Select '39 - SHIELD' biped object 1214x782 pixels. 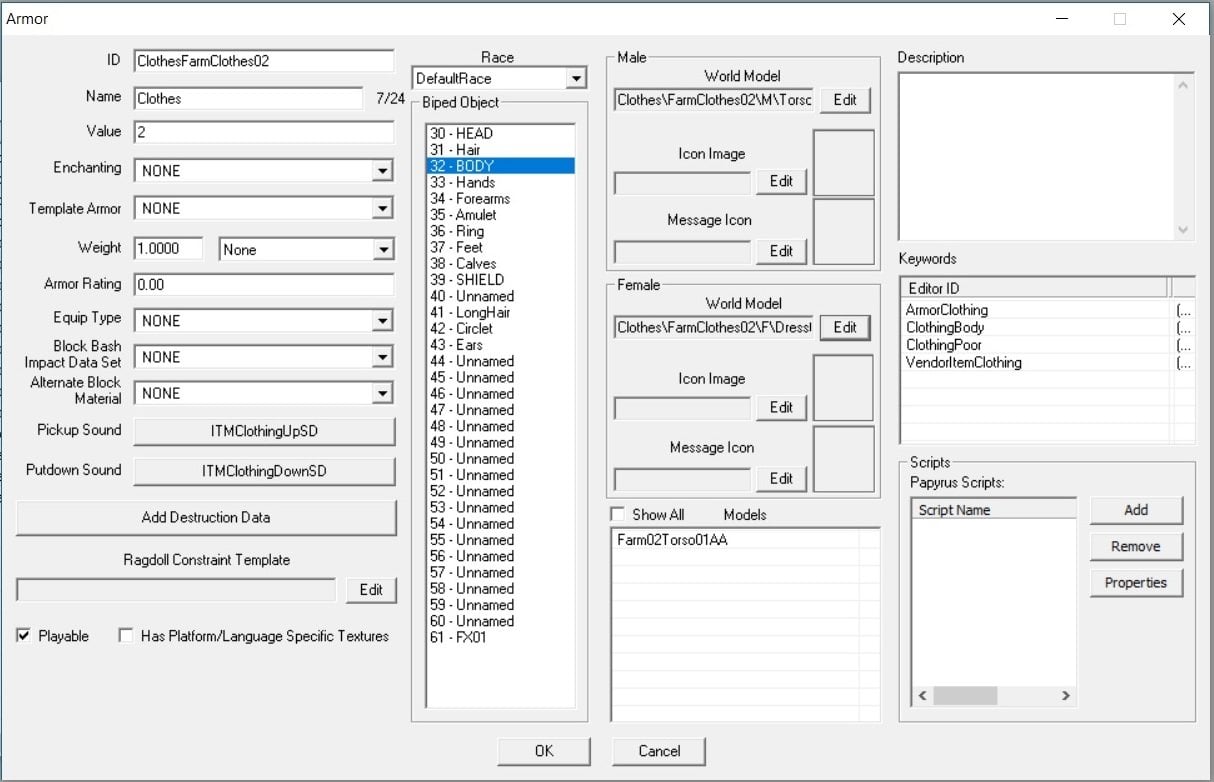[500, 280]
